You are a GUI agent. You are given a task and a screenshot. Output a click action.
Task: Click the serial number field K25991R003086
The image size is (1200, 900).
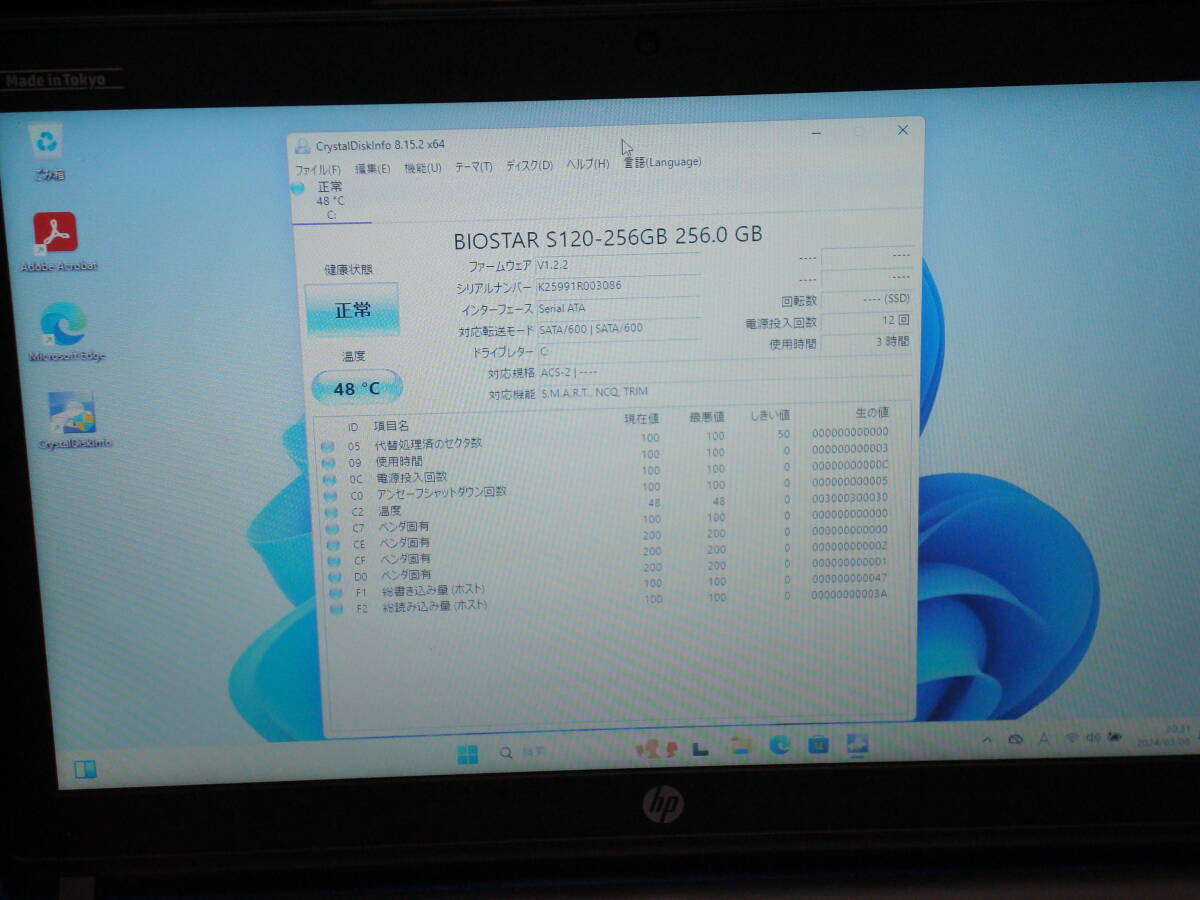click(617, 285)
